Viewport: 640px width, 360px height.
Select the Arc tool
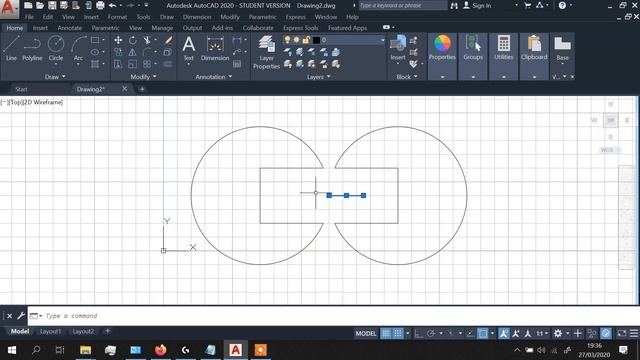pyautogui.click(x=78, y=48)
